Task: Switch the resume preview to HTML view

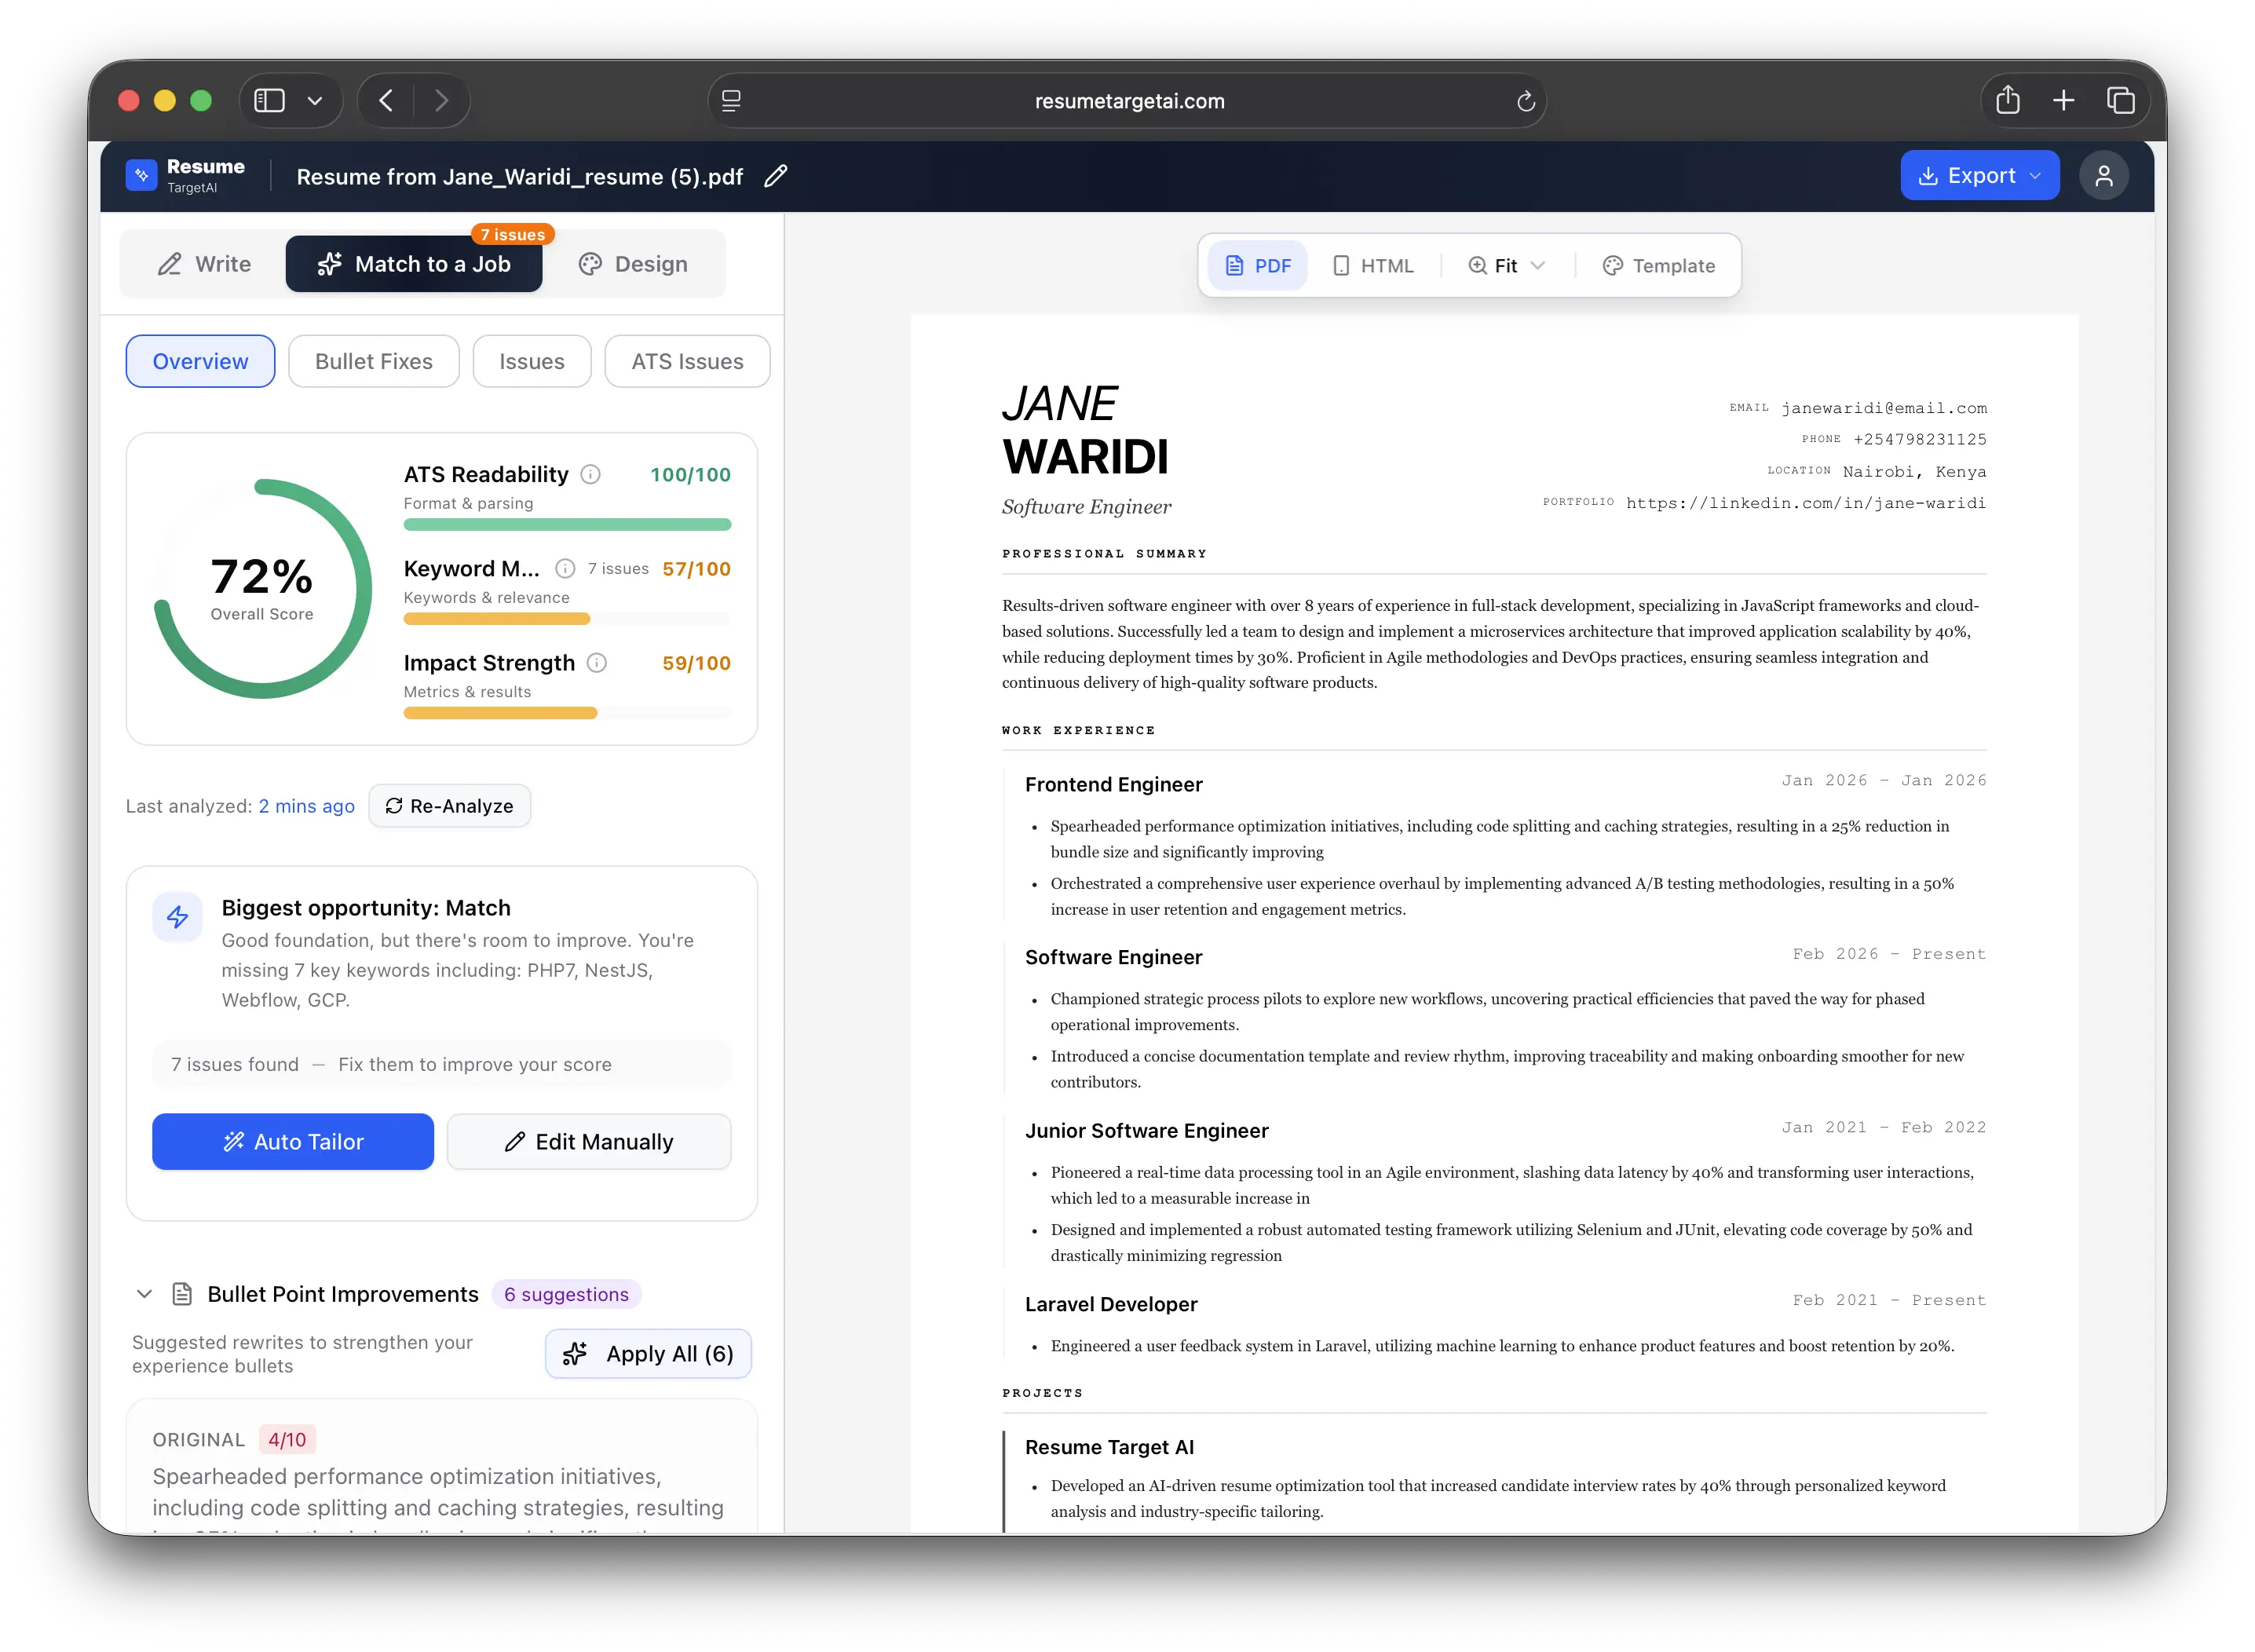Action: pos(1374,265)
